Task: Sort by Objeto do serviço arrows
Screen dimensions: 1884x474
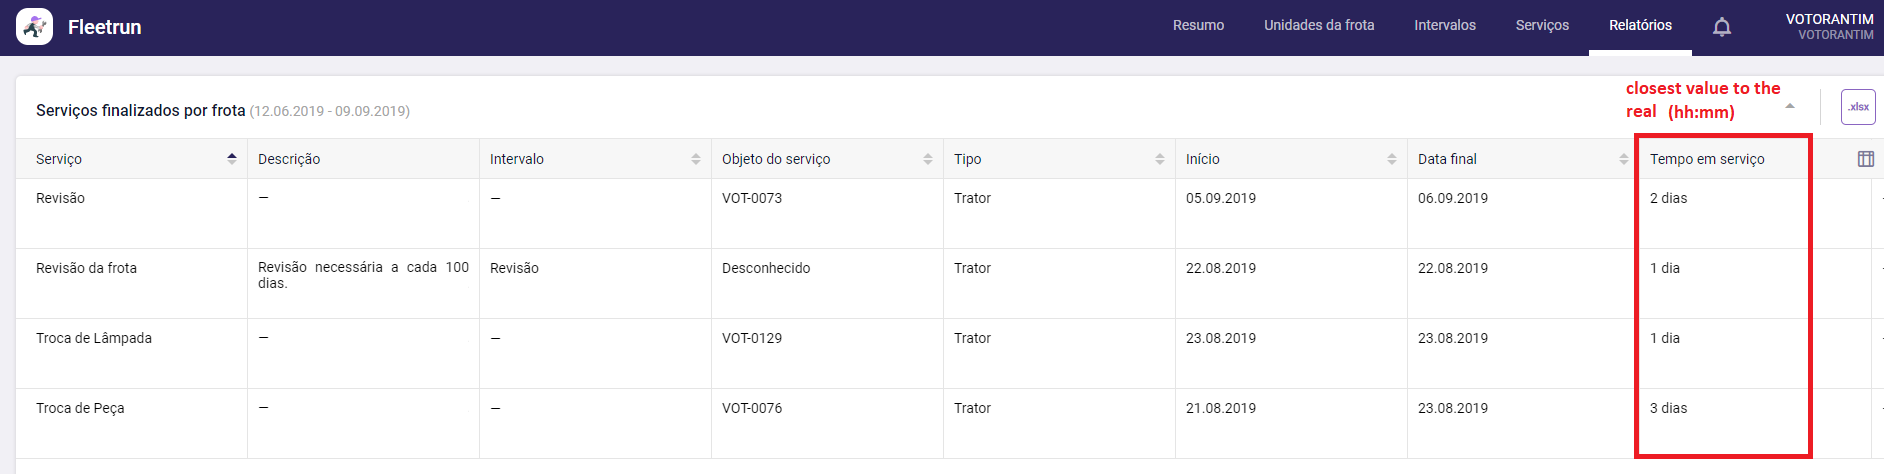Action: (927, 159)
